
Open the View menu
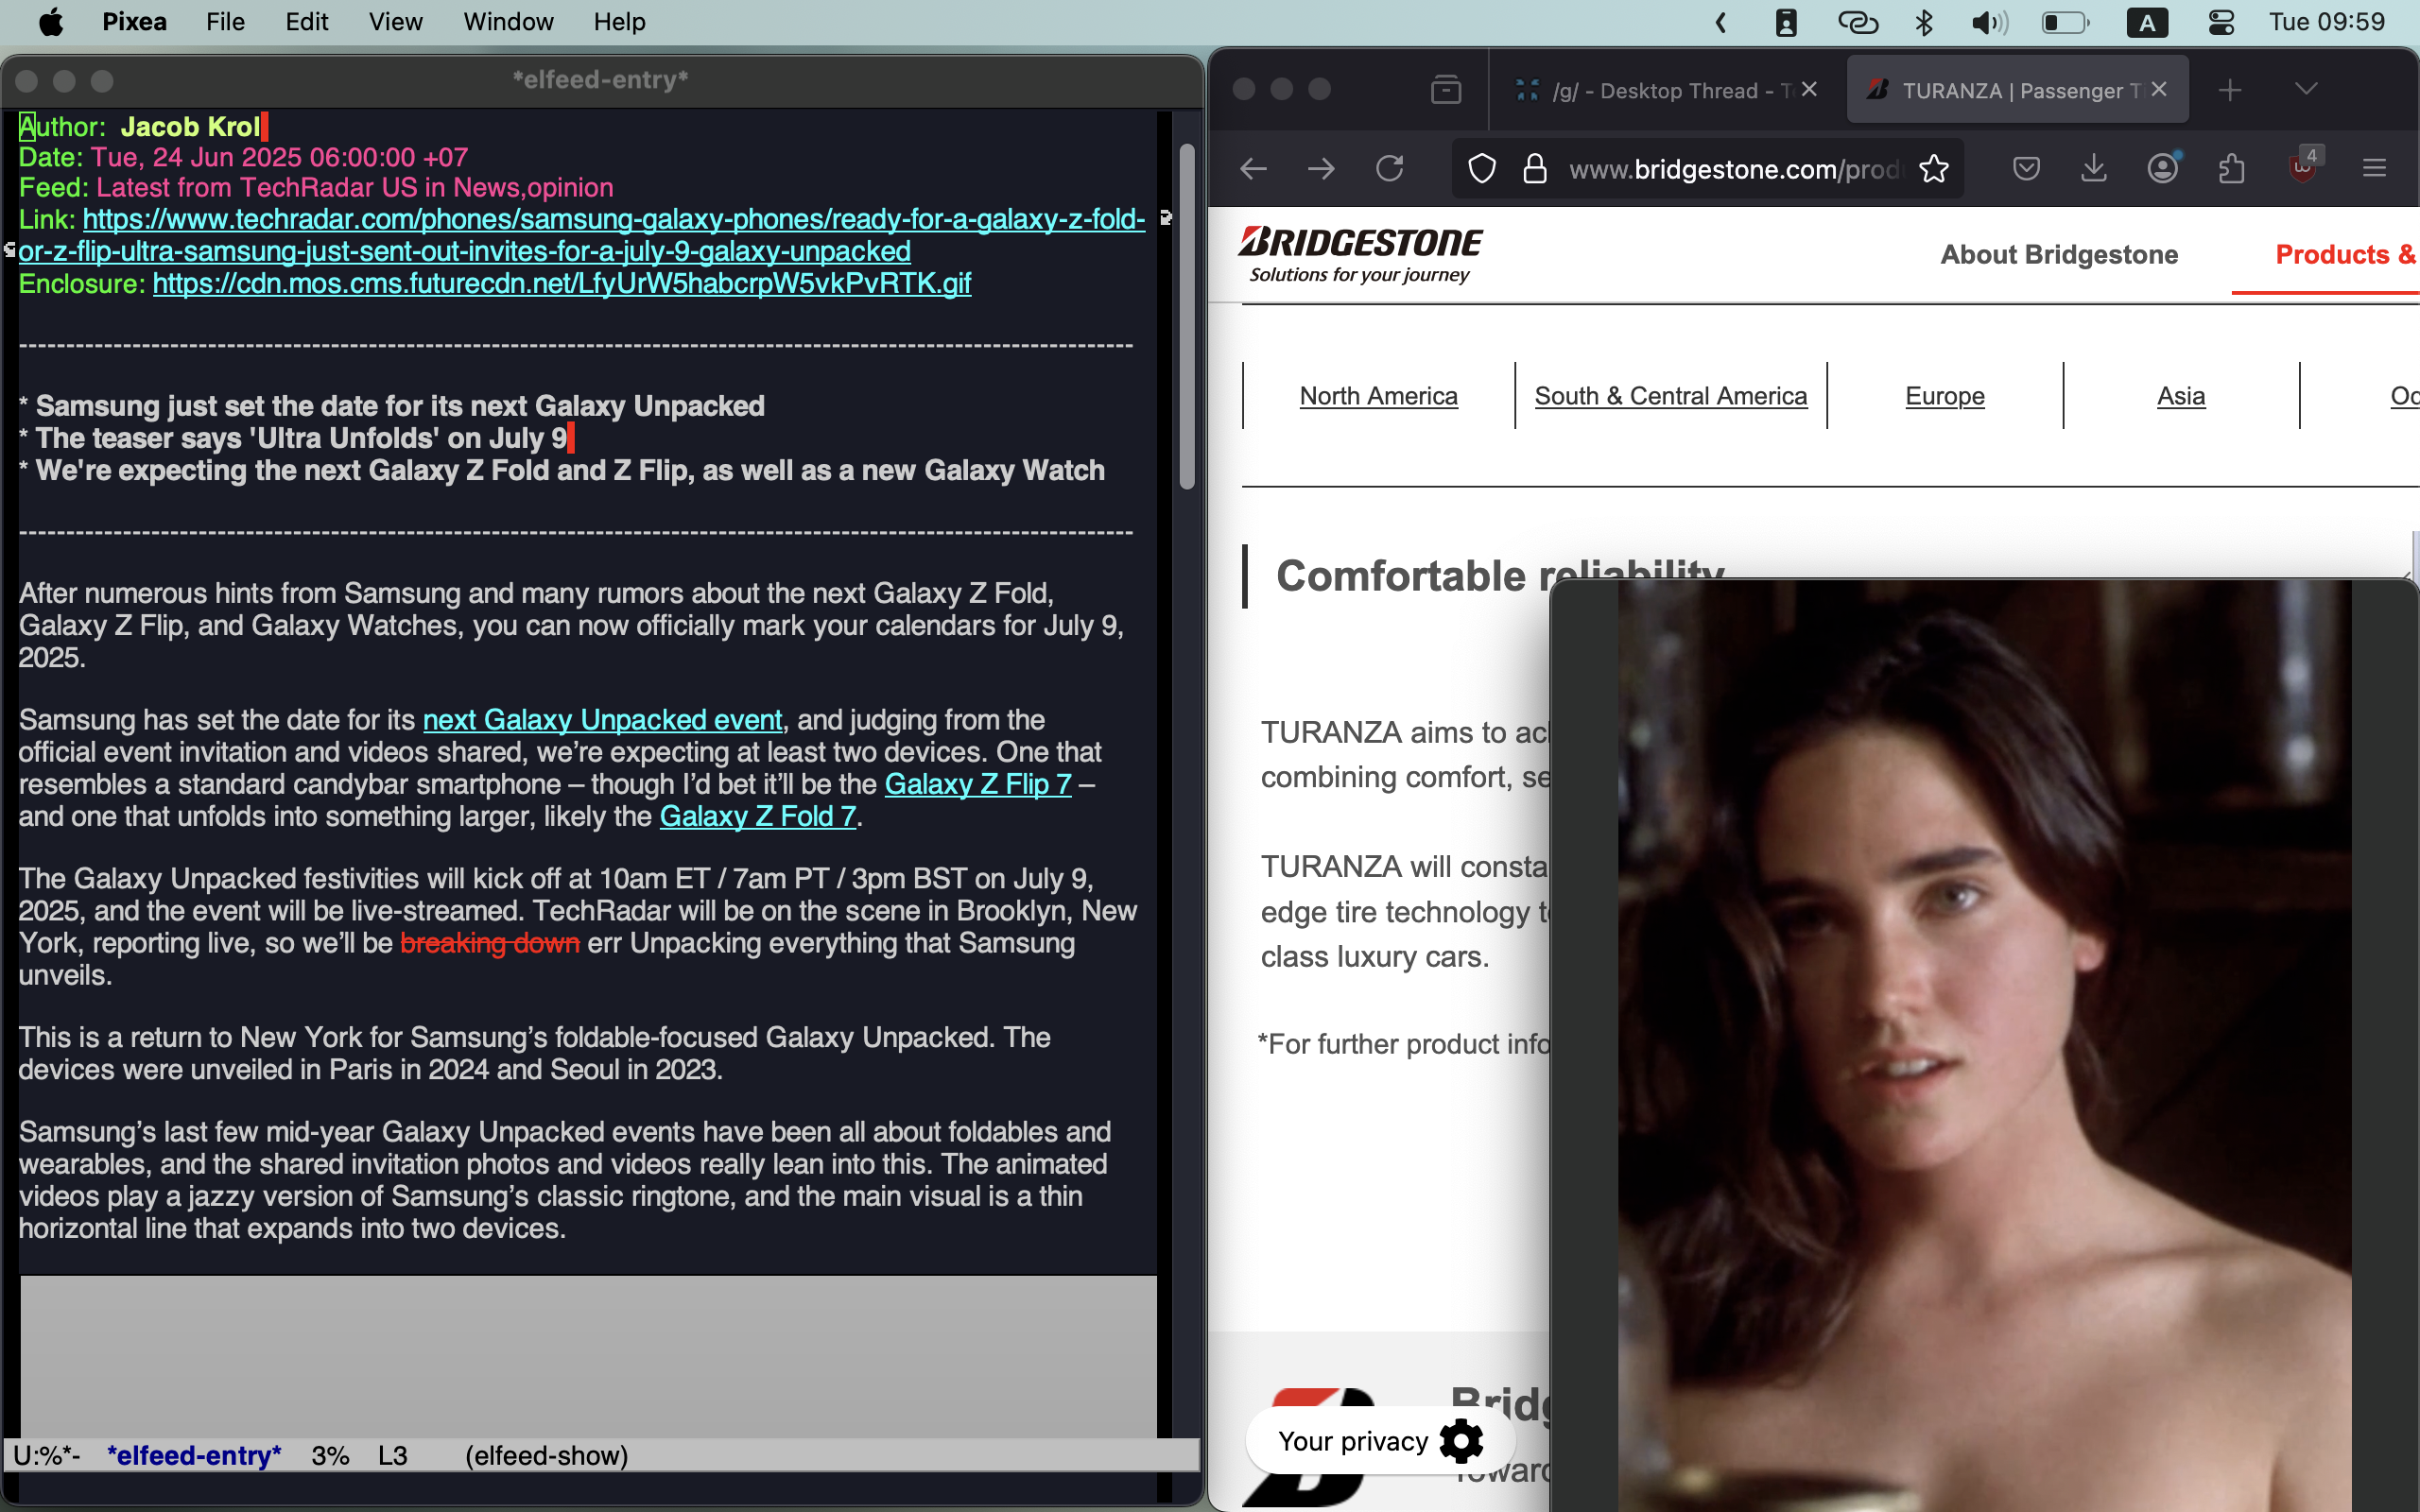[395, 22]
